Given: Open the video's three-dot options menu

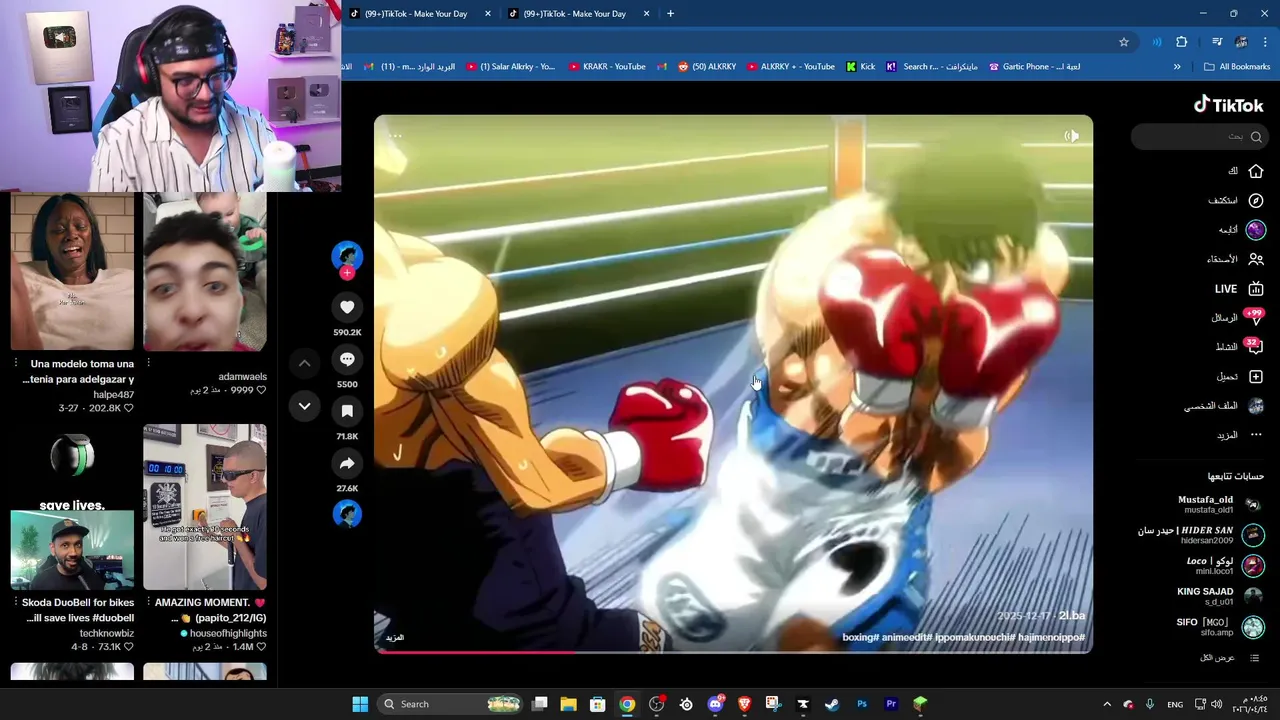Looking at the screenshot, I should click(395, 136).
